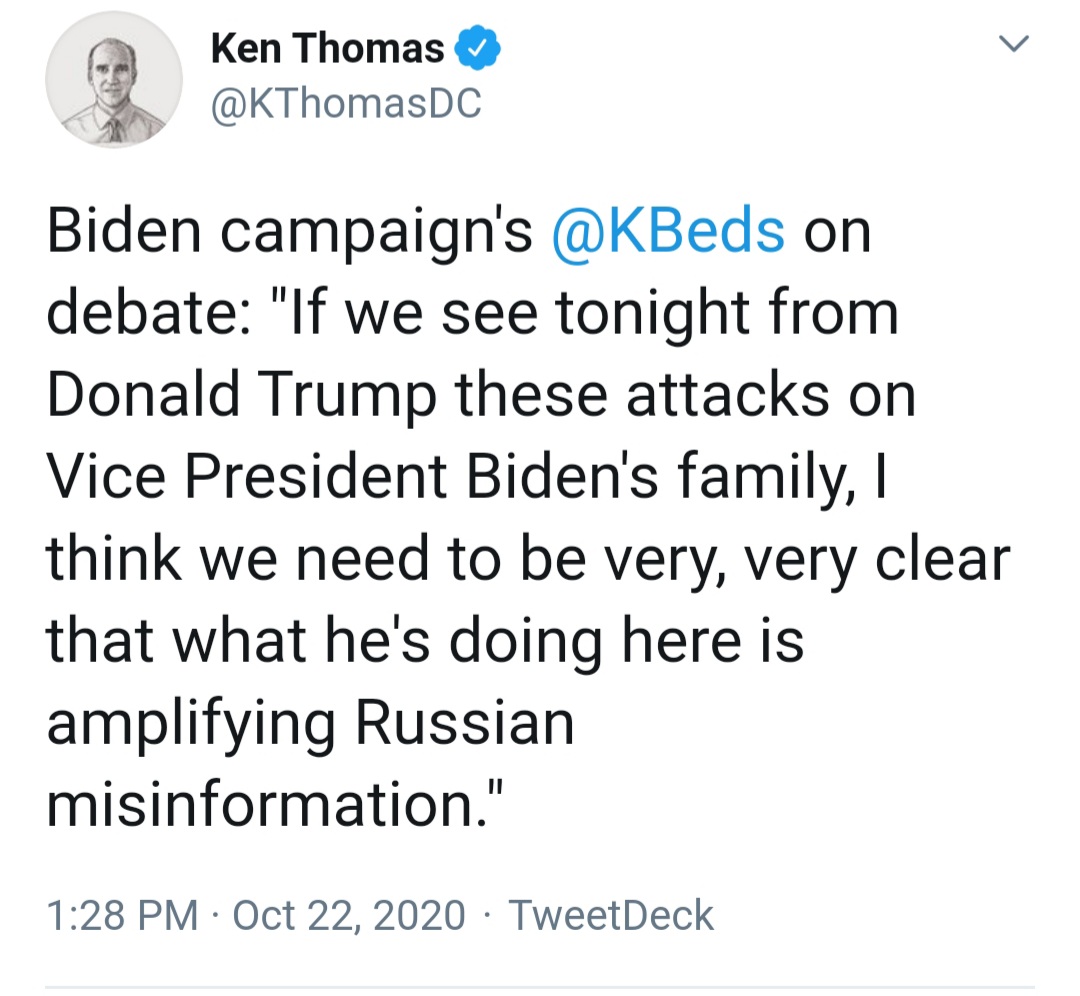
Task: Visit the @KThomasDC handle
Action: [346, 104]
